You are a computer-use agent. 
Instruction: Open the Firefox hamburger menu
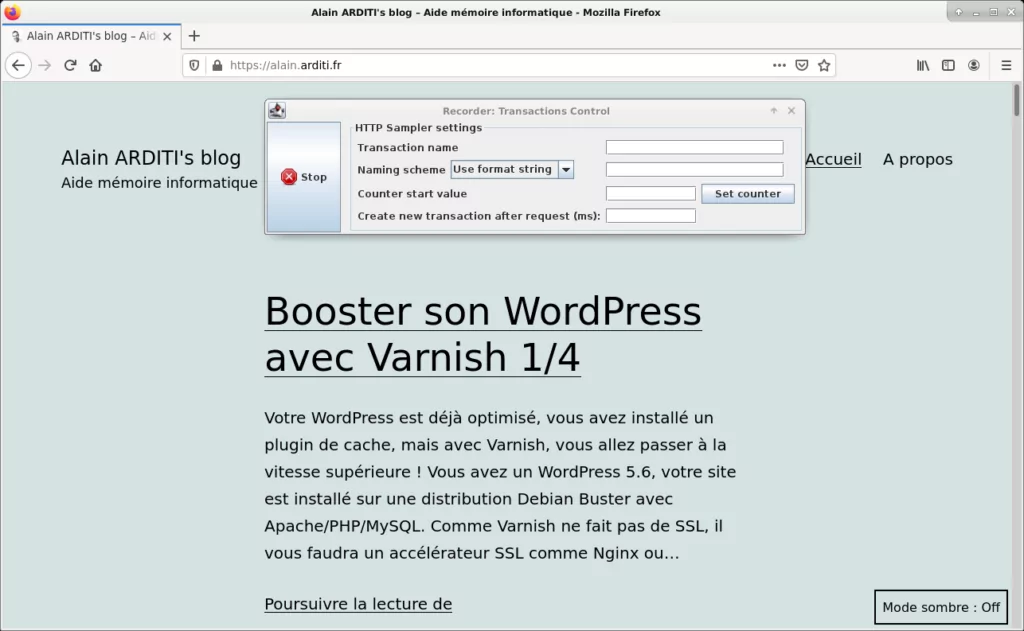tap(1006, 65)
